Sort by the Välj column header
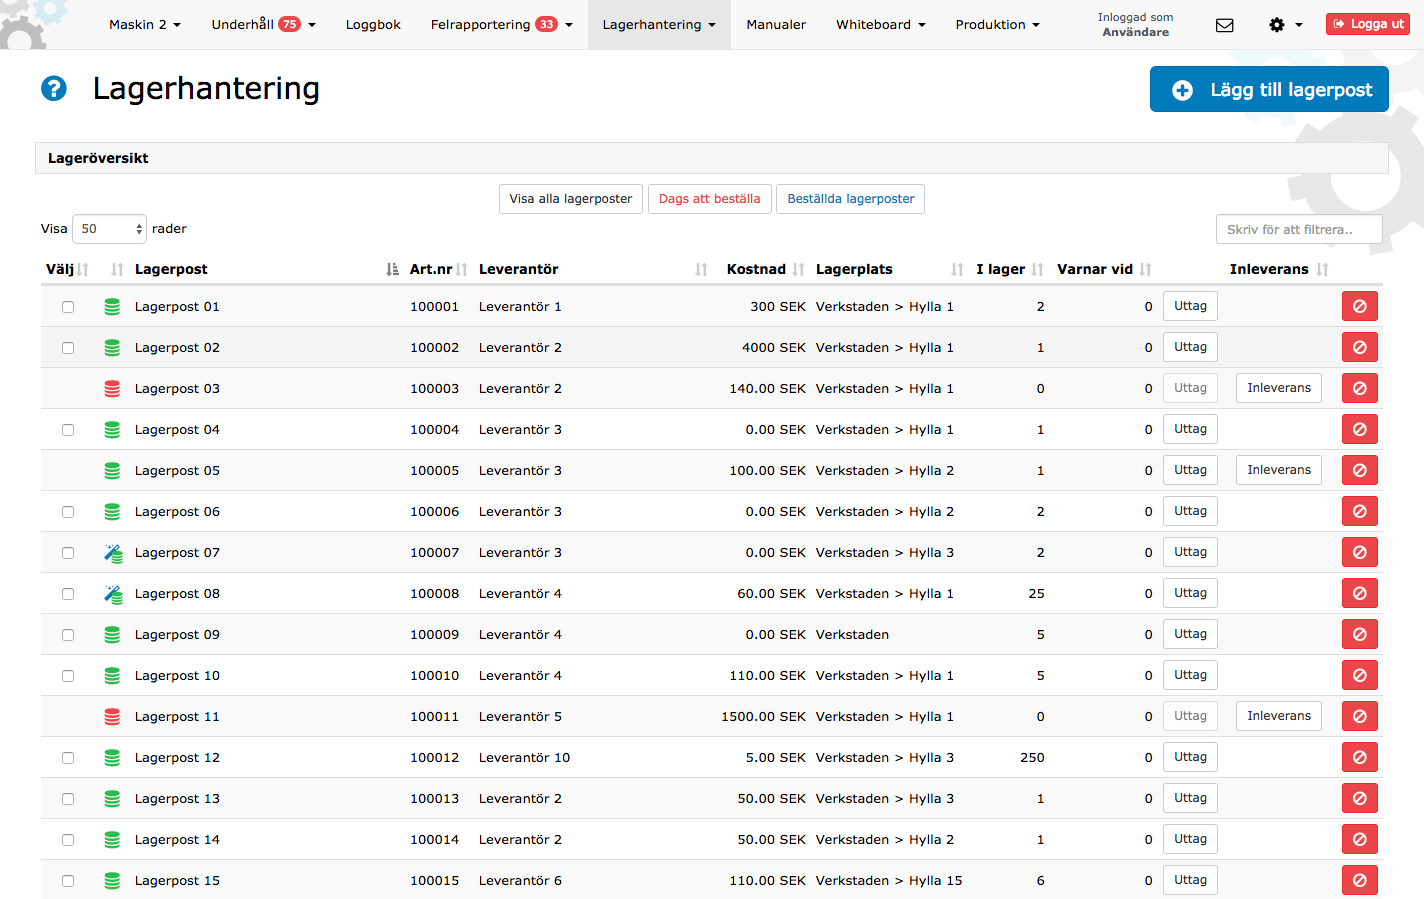 [x=67, y=269]
